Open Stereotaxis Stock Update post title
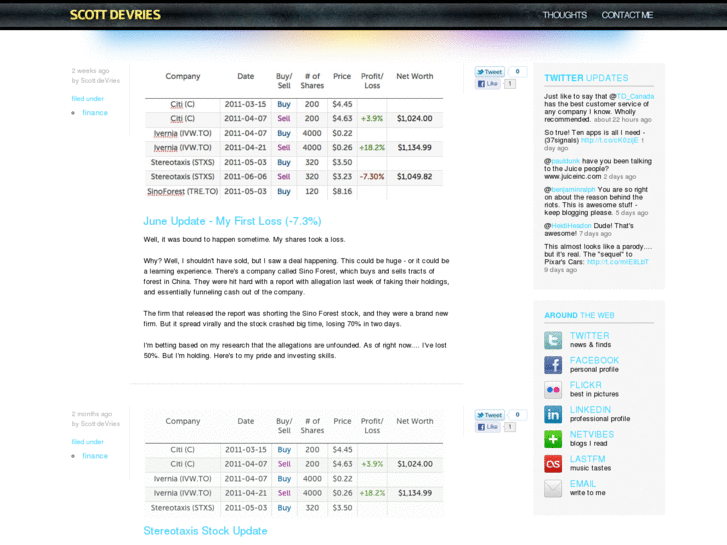Screen dimensions: 727x545 pyautogui.click(x=205, y=531)
